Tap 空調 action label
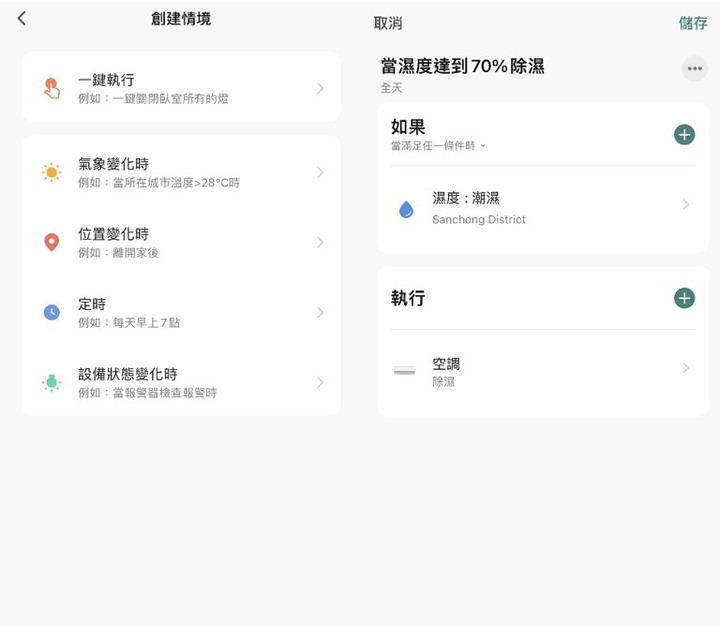The height and width of the screenshot is (625, 720). [446, 364]
